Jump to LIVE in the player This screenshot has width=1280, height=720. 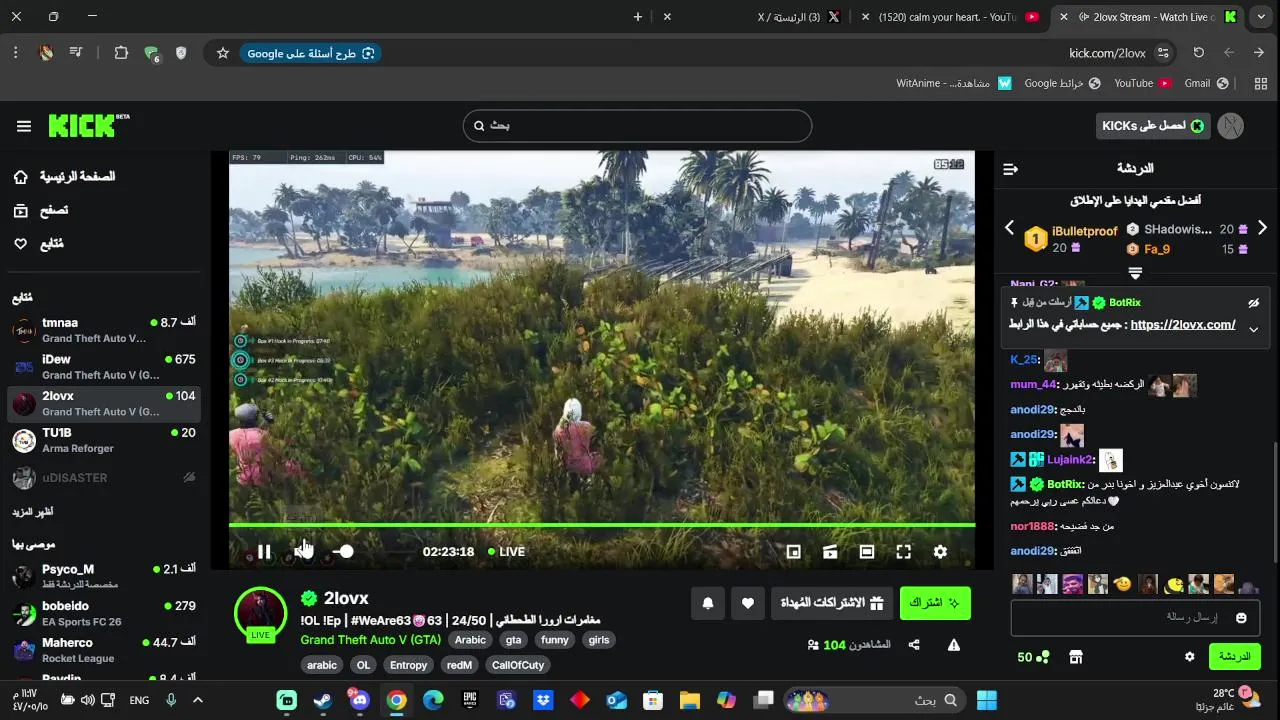point(506,552)
